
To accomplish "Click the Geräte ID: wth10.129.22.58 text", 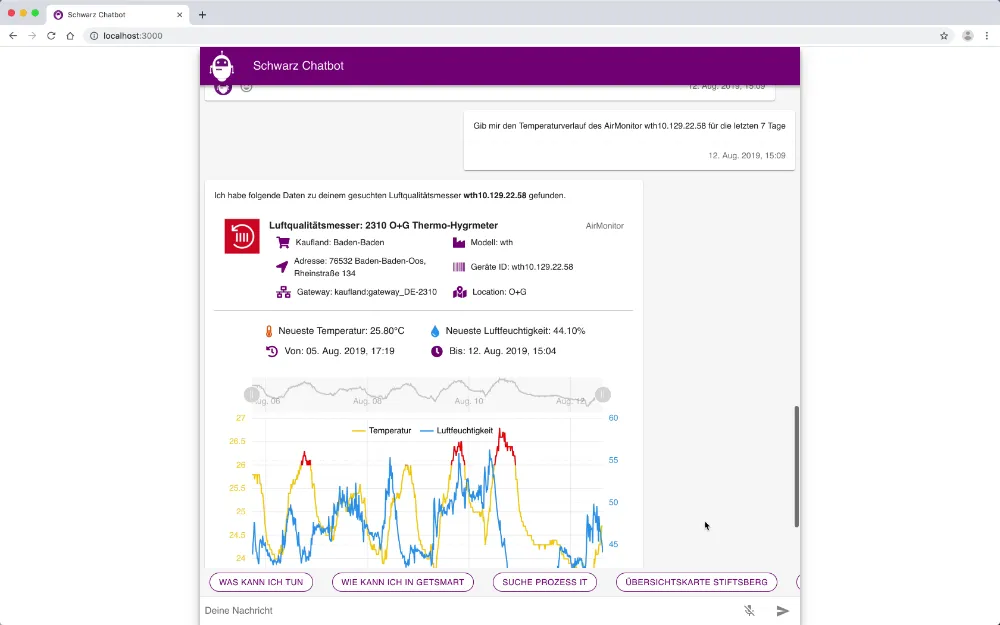I will pyautogui.click(x=522, y=267).
